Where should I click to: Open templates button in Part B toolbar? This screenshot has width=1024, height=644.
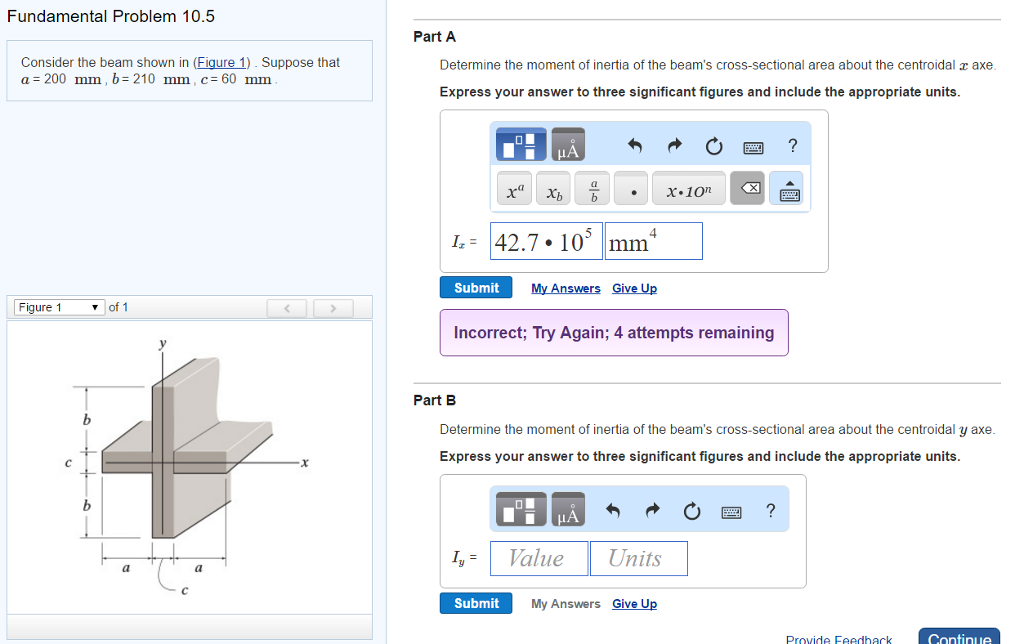[x=520, y=509]
